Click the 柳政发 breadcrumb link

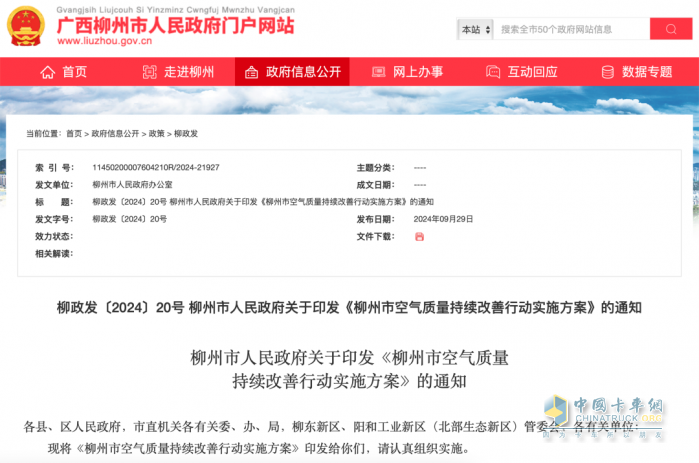(186, 133)
